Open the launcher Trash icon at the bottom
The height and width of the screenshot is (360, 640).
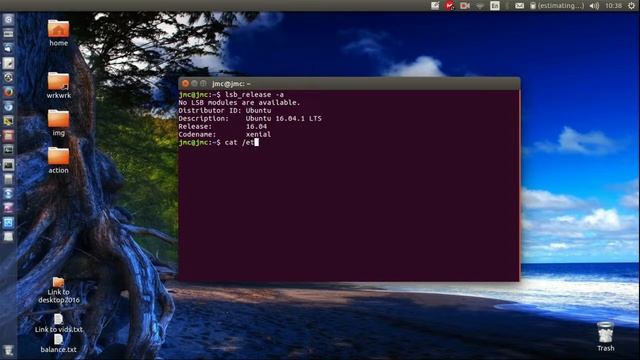tap(8, 350)
